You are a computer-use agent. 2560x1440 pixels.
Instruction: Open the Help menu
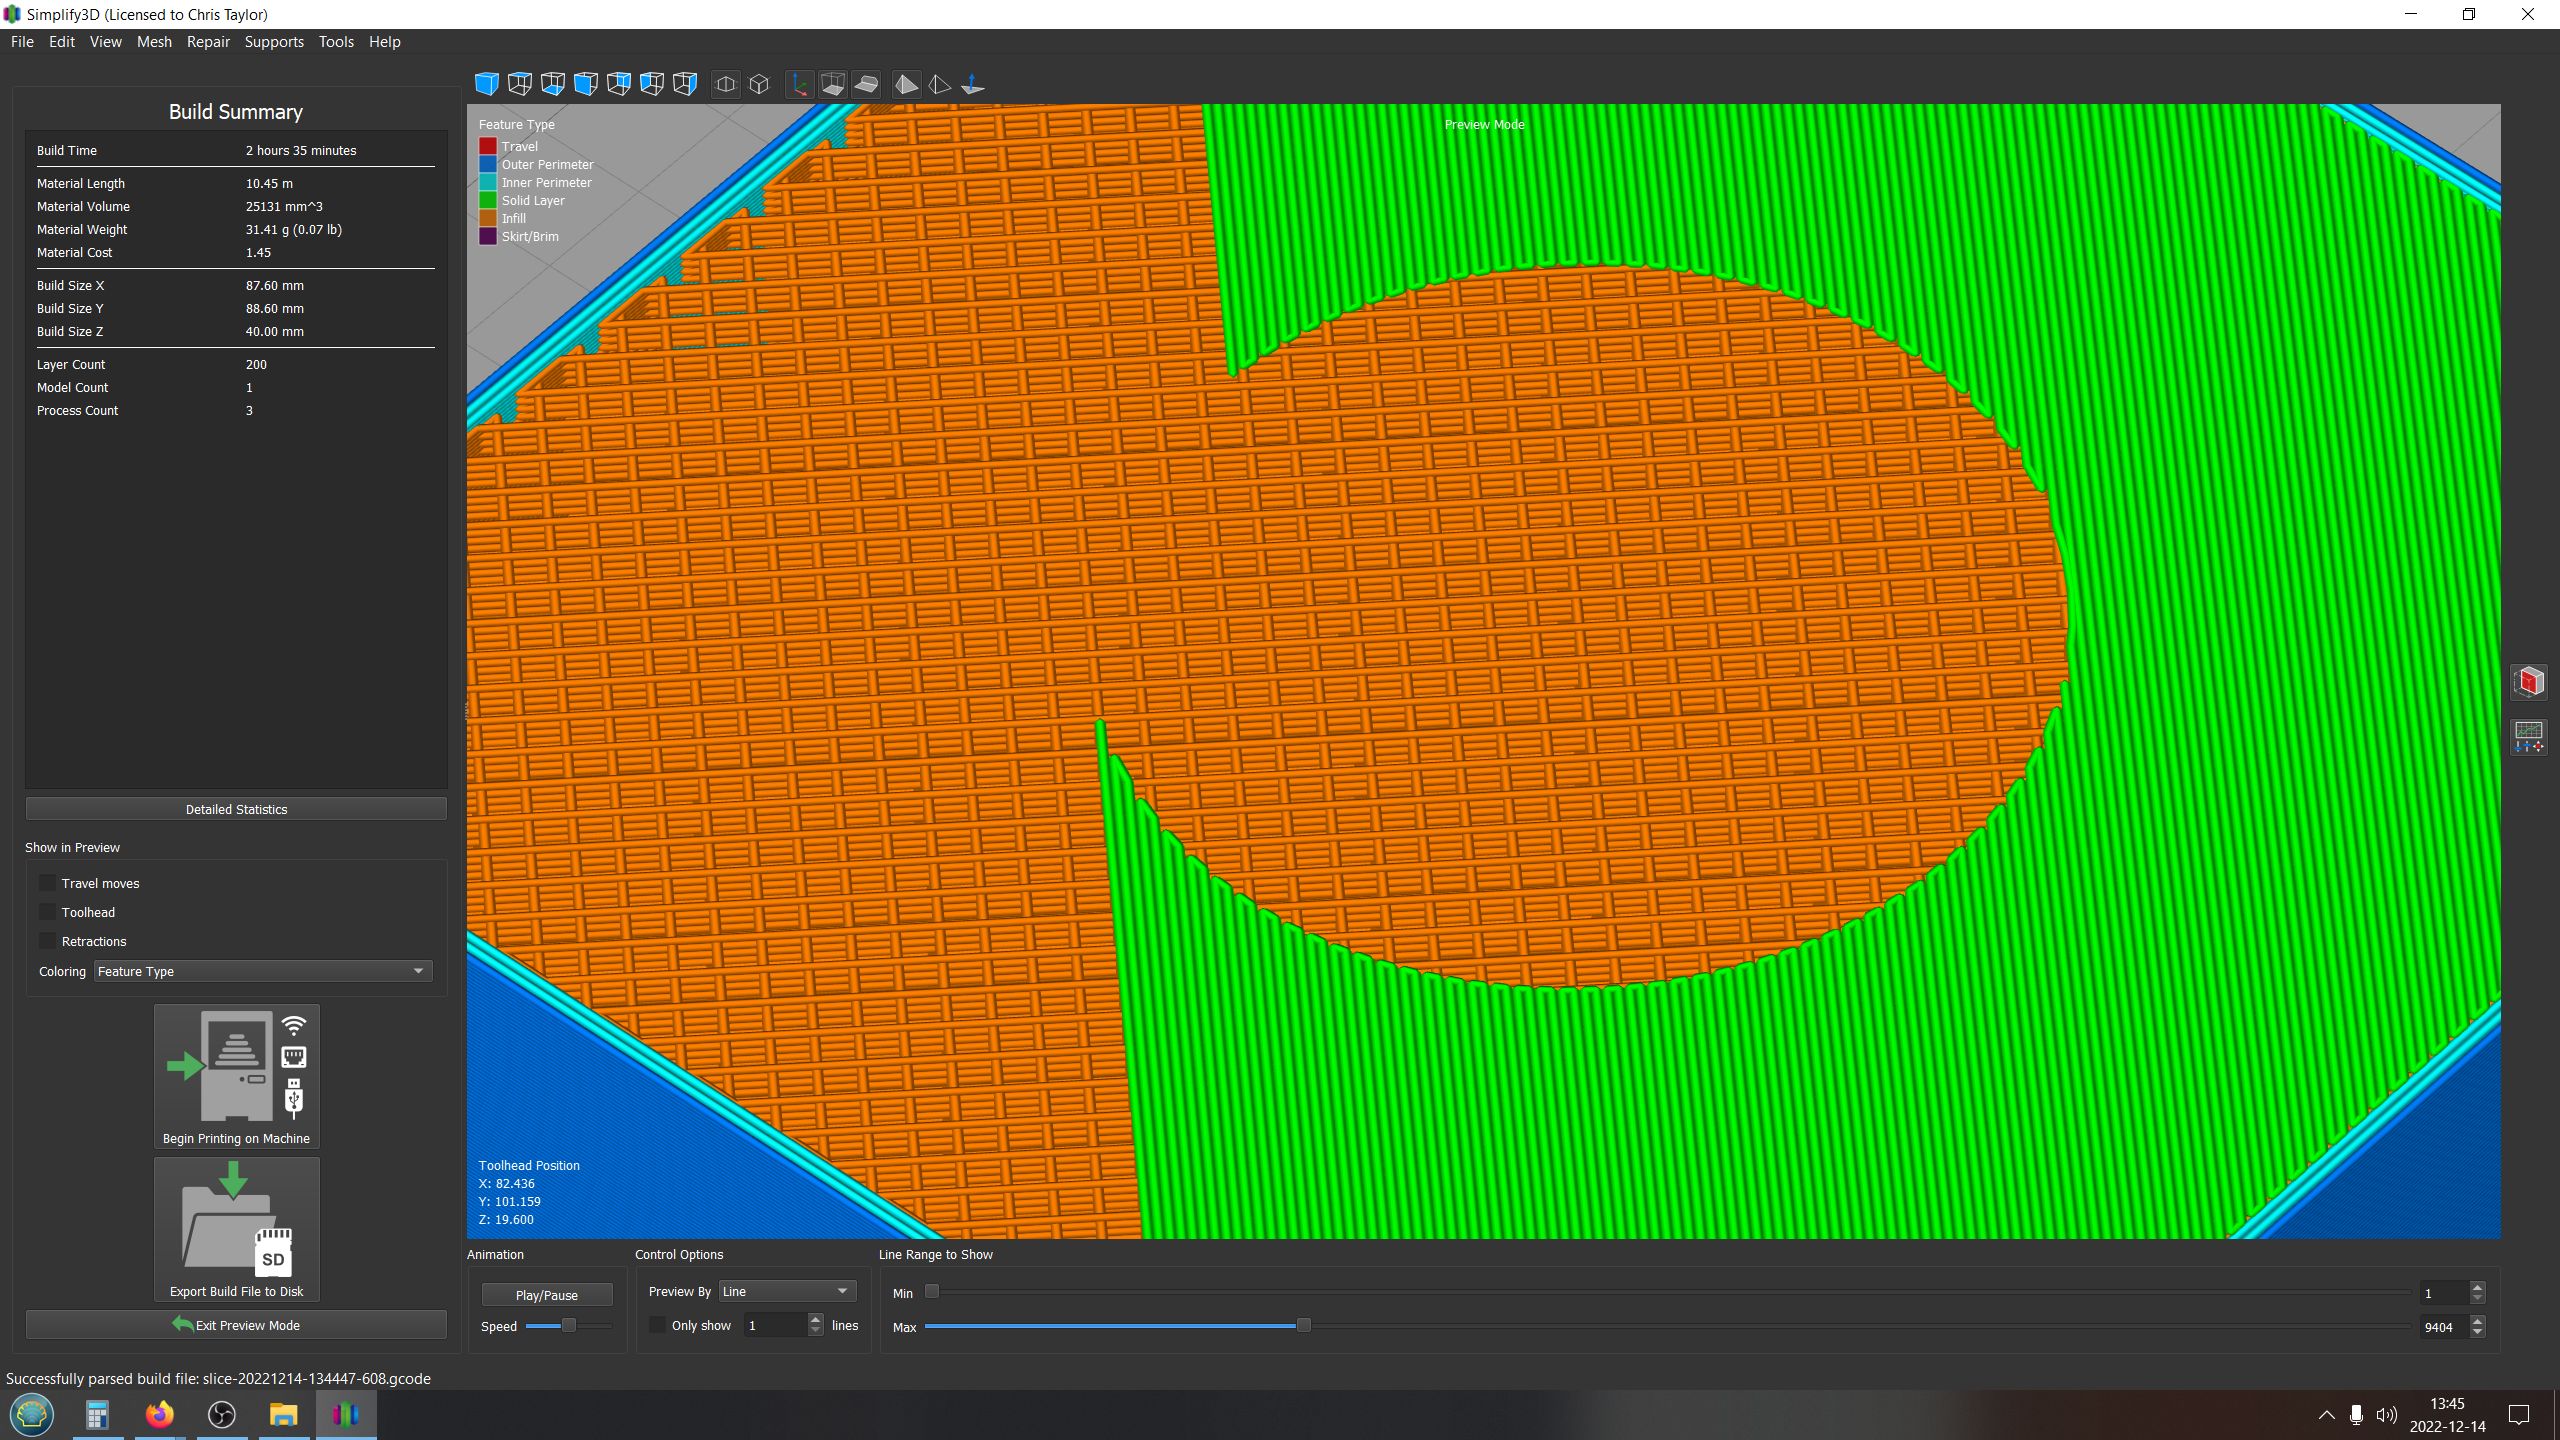tap(384, 42)
